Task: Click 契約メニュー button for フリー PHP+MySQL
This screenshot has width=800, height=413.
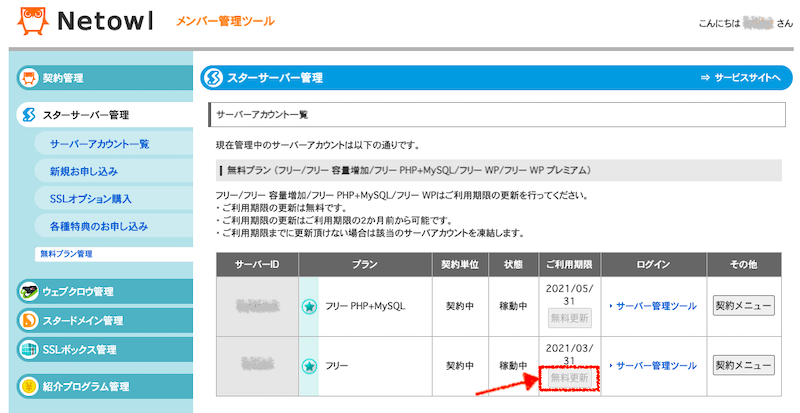Action: [x=743, y=306]
